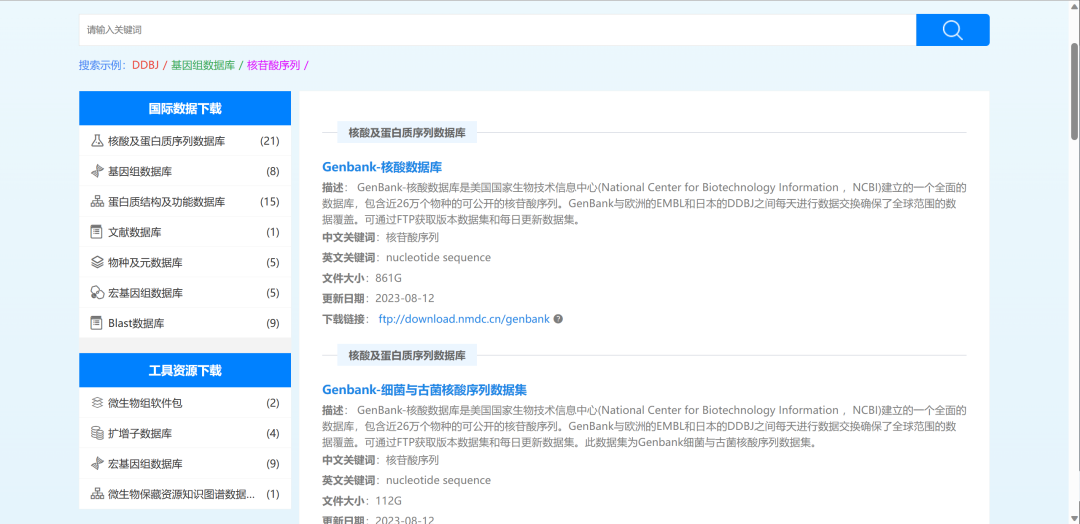Screen dimensions: 1080x524
Task: Click the icon beside Blast数据库
Action: (x=97, y=323)
